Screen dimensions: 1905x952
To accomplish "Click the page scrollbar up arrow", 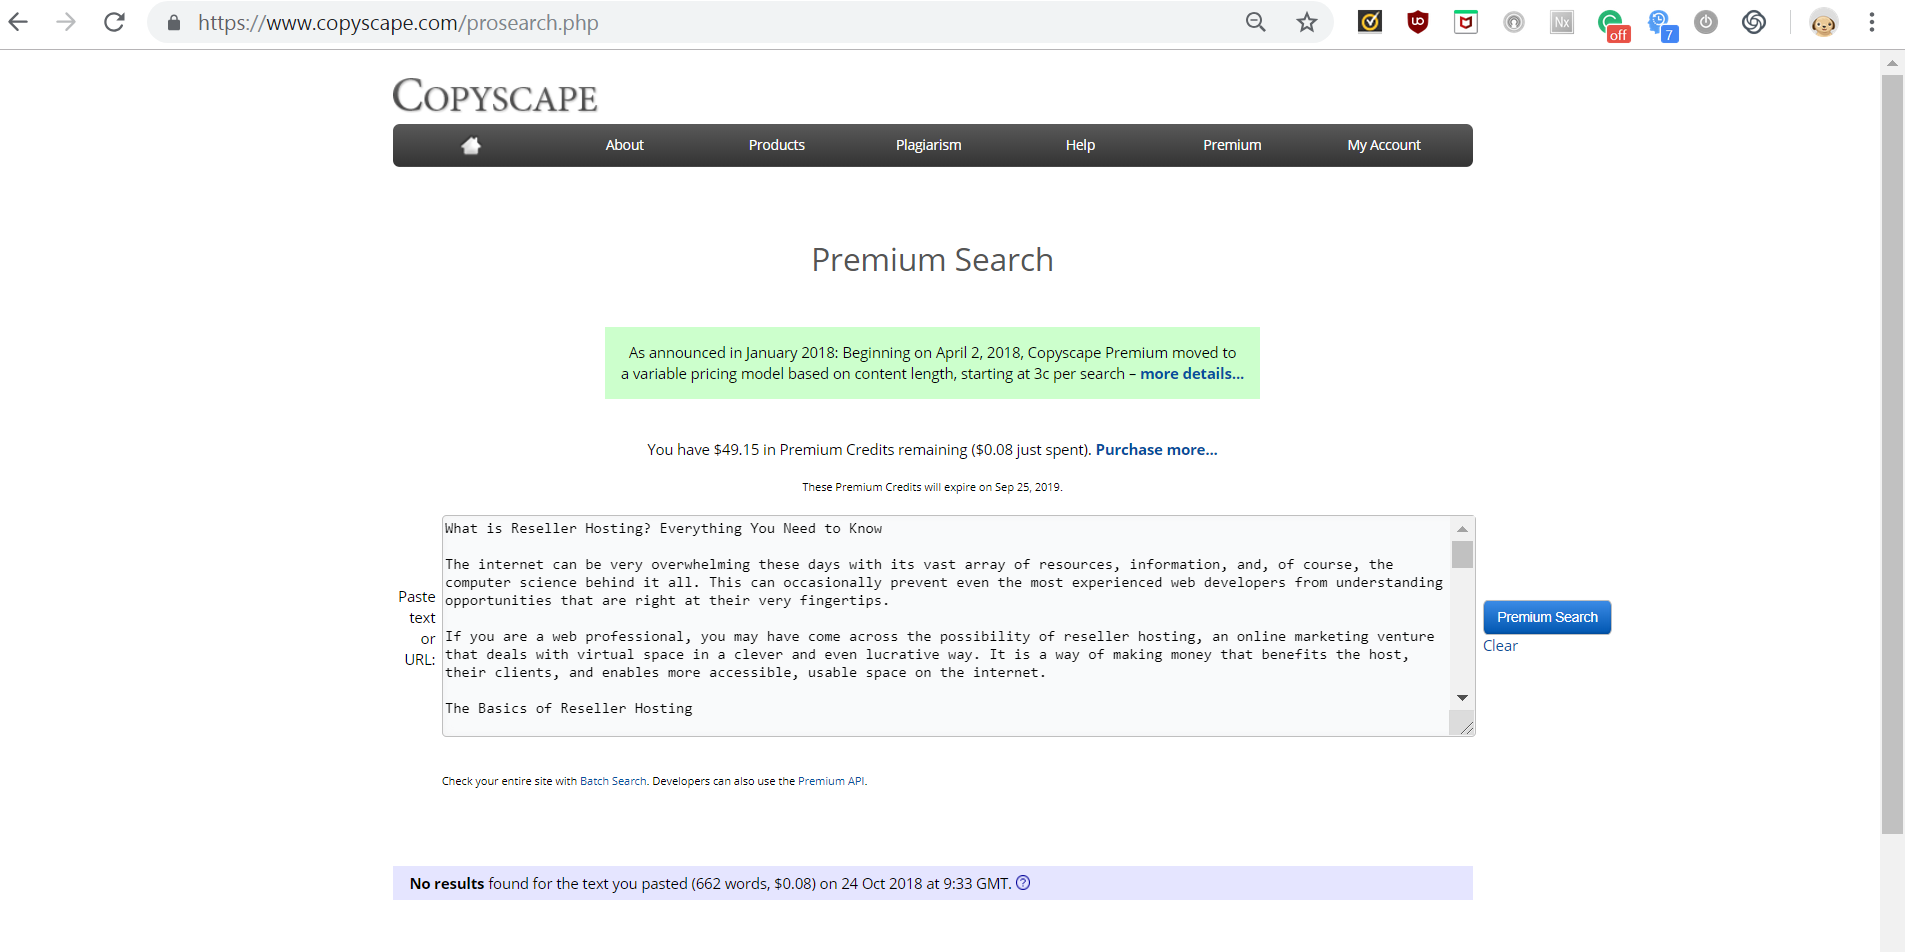I will (1892, 63).
